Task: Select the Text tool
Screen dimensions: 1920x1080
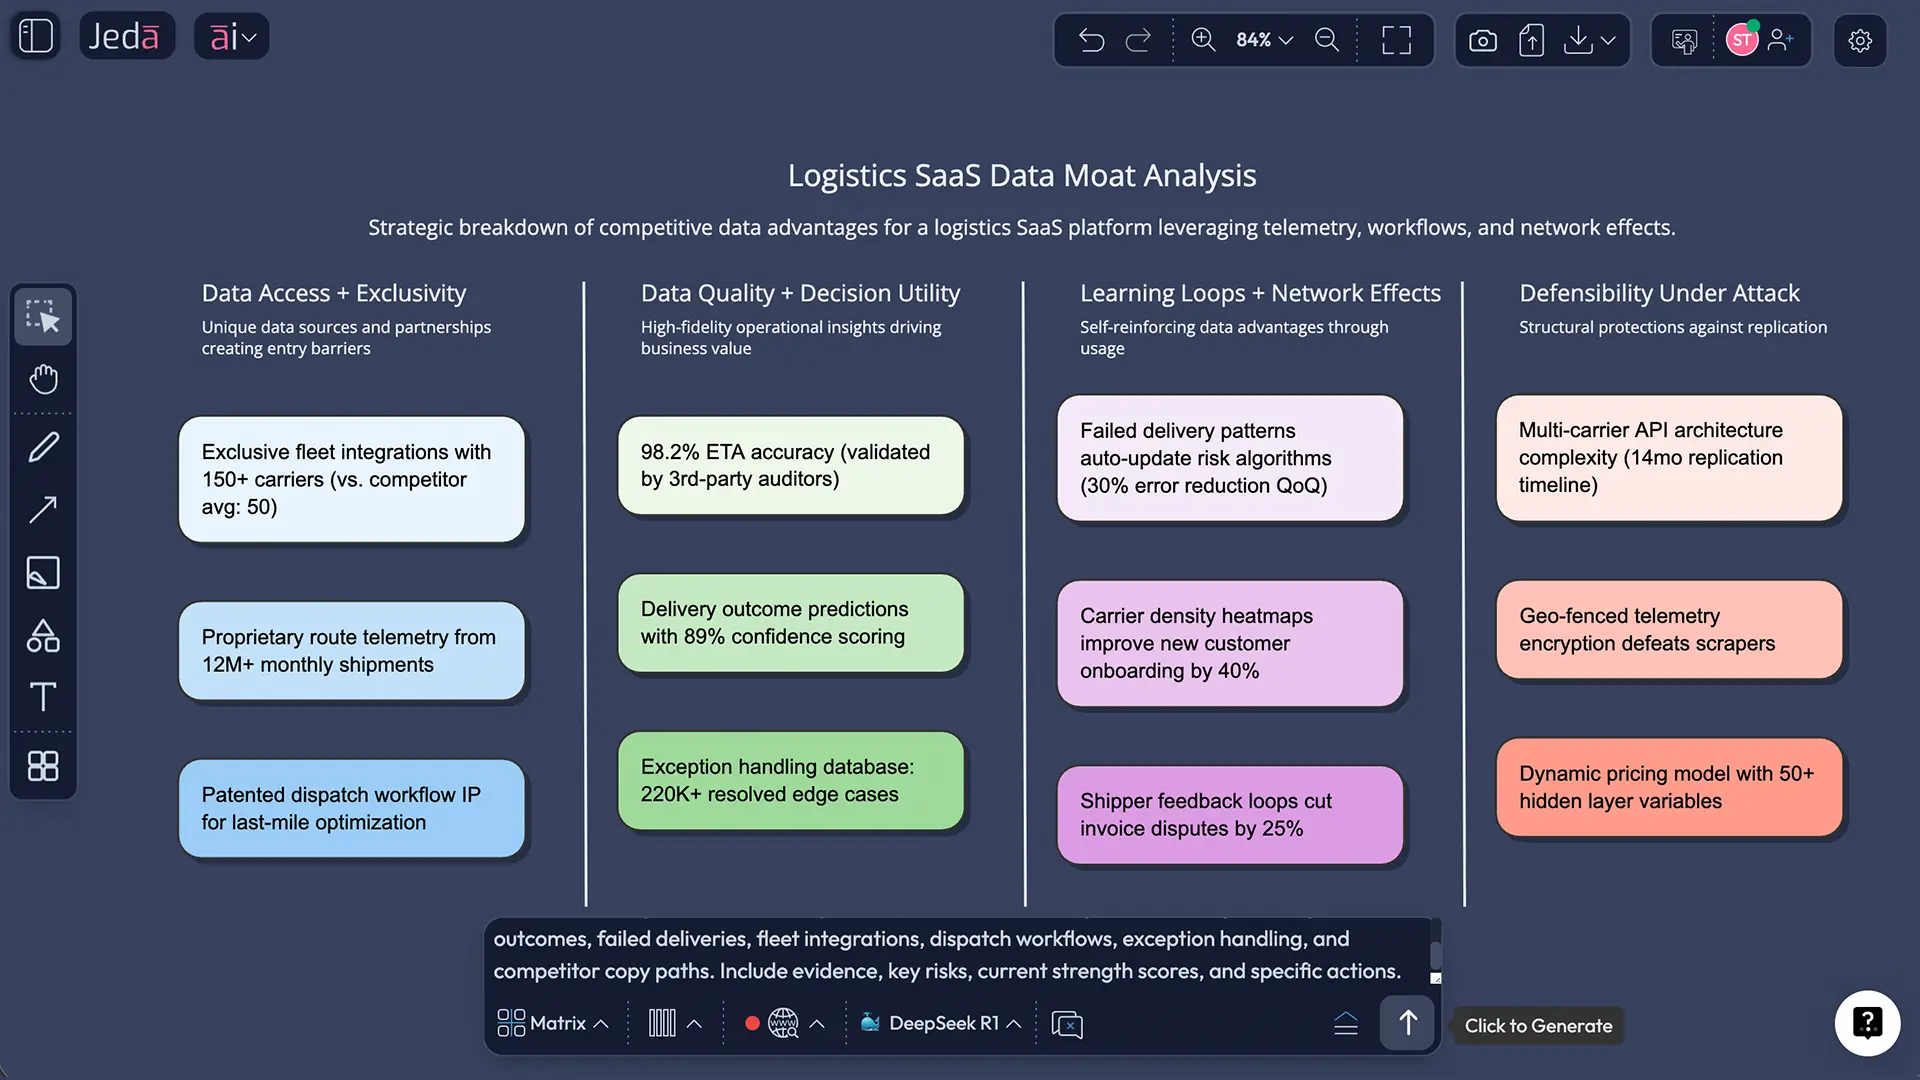Action: [x=43, y=697]
